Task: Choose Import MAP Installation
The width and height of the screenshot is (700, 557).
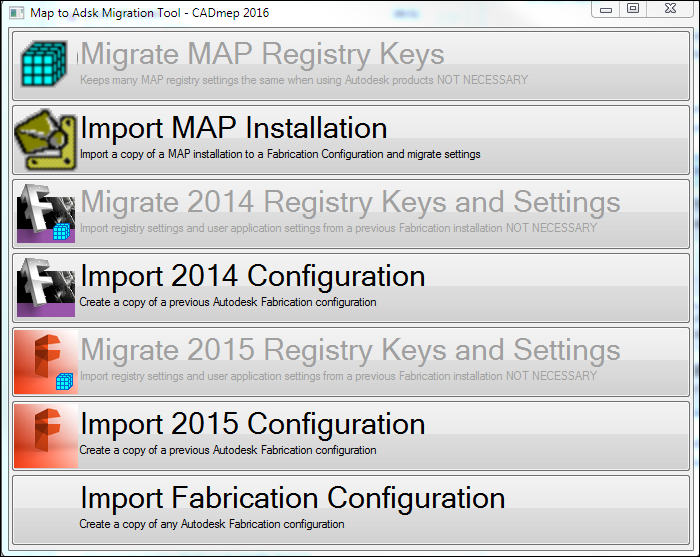Action: [234, 128]
